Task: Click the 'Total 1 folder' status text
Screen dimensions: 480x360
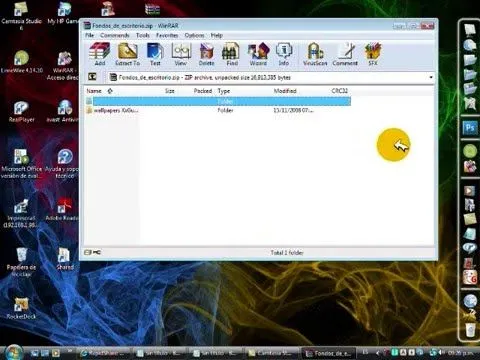Action: click(287, 253)
